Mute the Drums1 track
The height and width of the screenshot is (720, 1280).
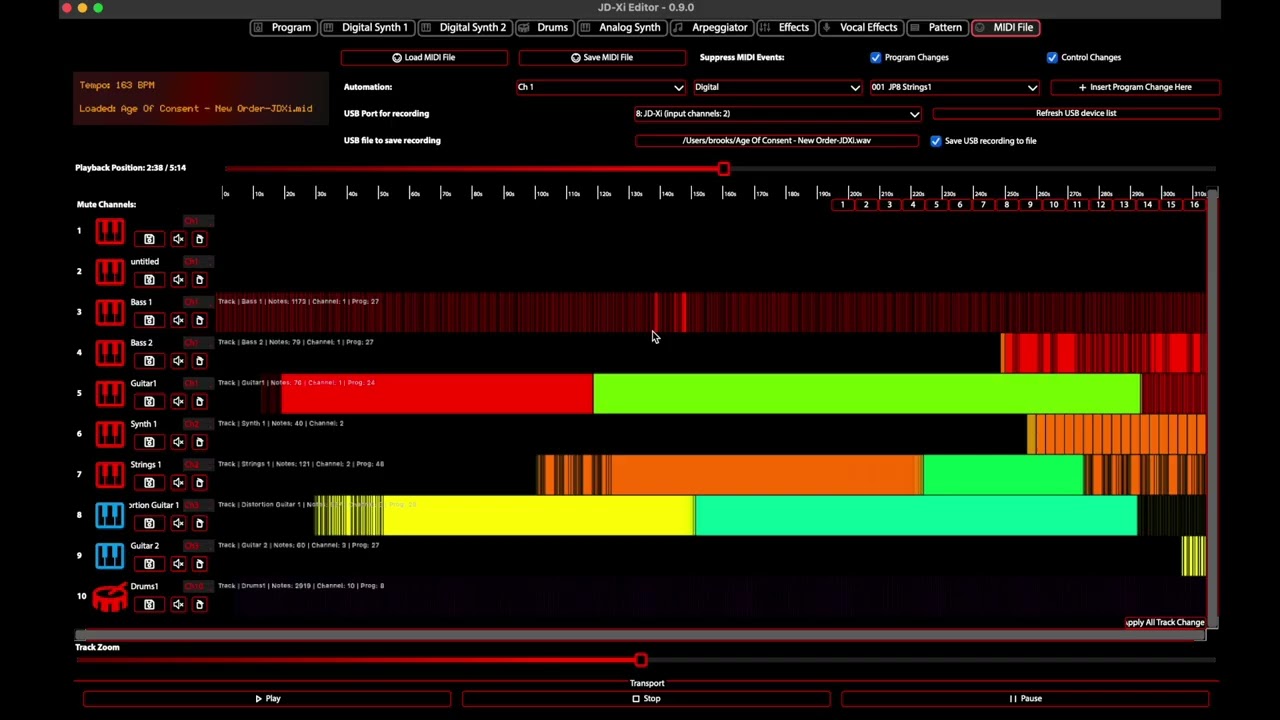click(178, 604)
